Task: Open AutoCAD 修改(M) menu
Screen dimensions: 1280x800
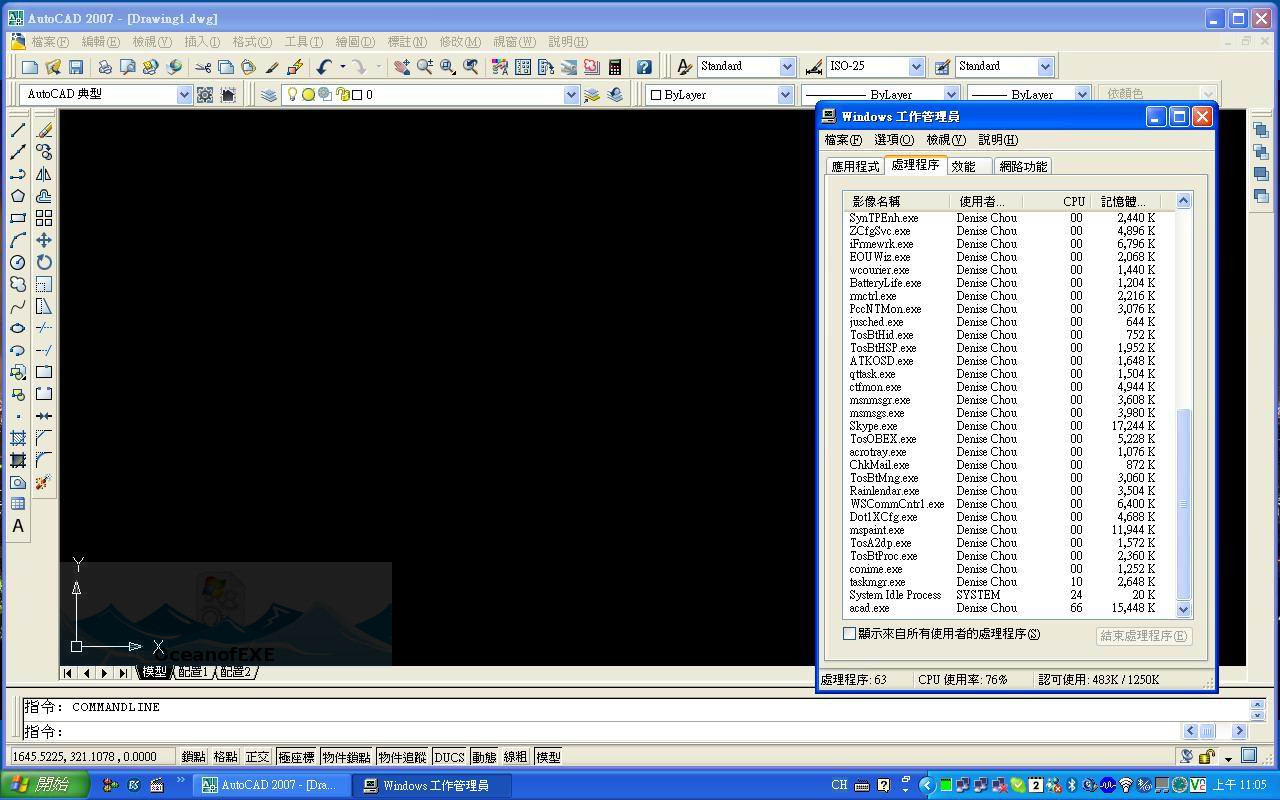Action: click(x=460, y=42)
